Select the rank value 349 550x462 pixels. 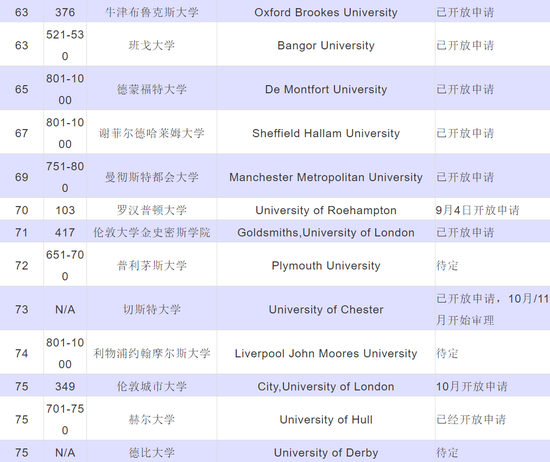click(65, 386)
